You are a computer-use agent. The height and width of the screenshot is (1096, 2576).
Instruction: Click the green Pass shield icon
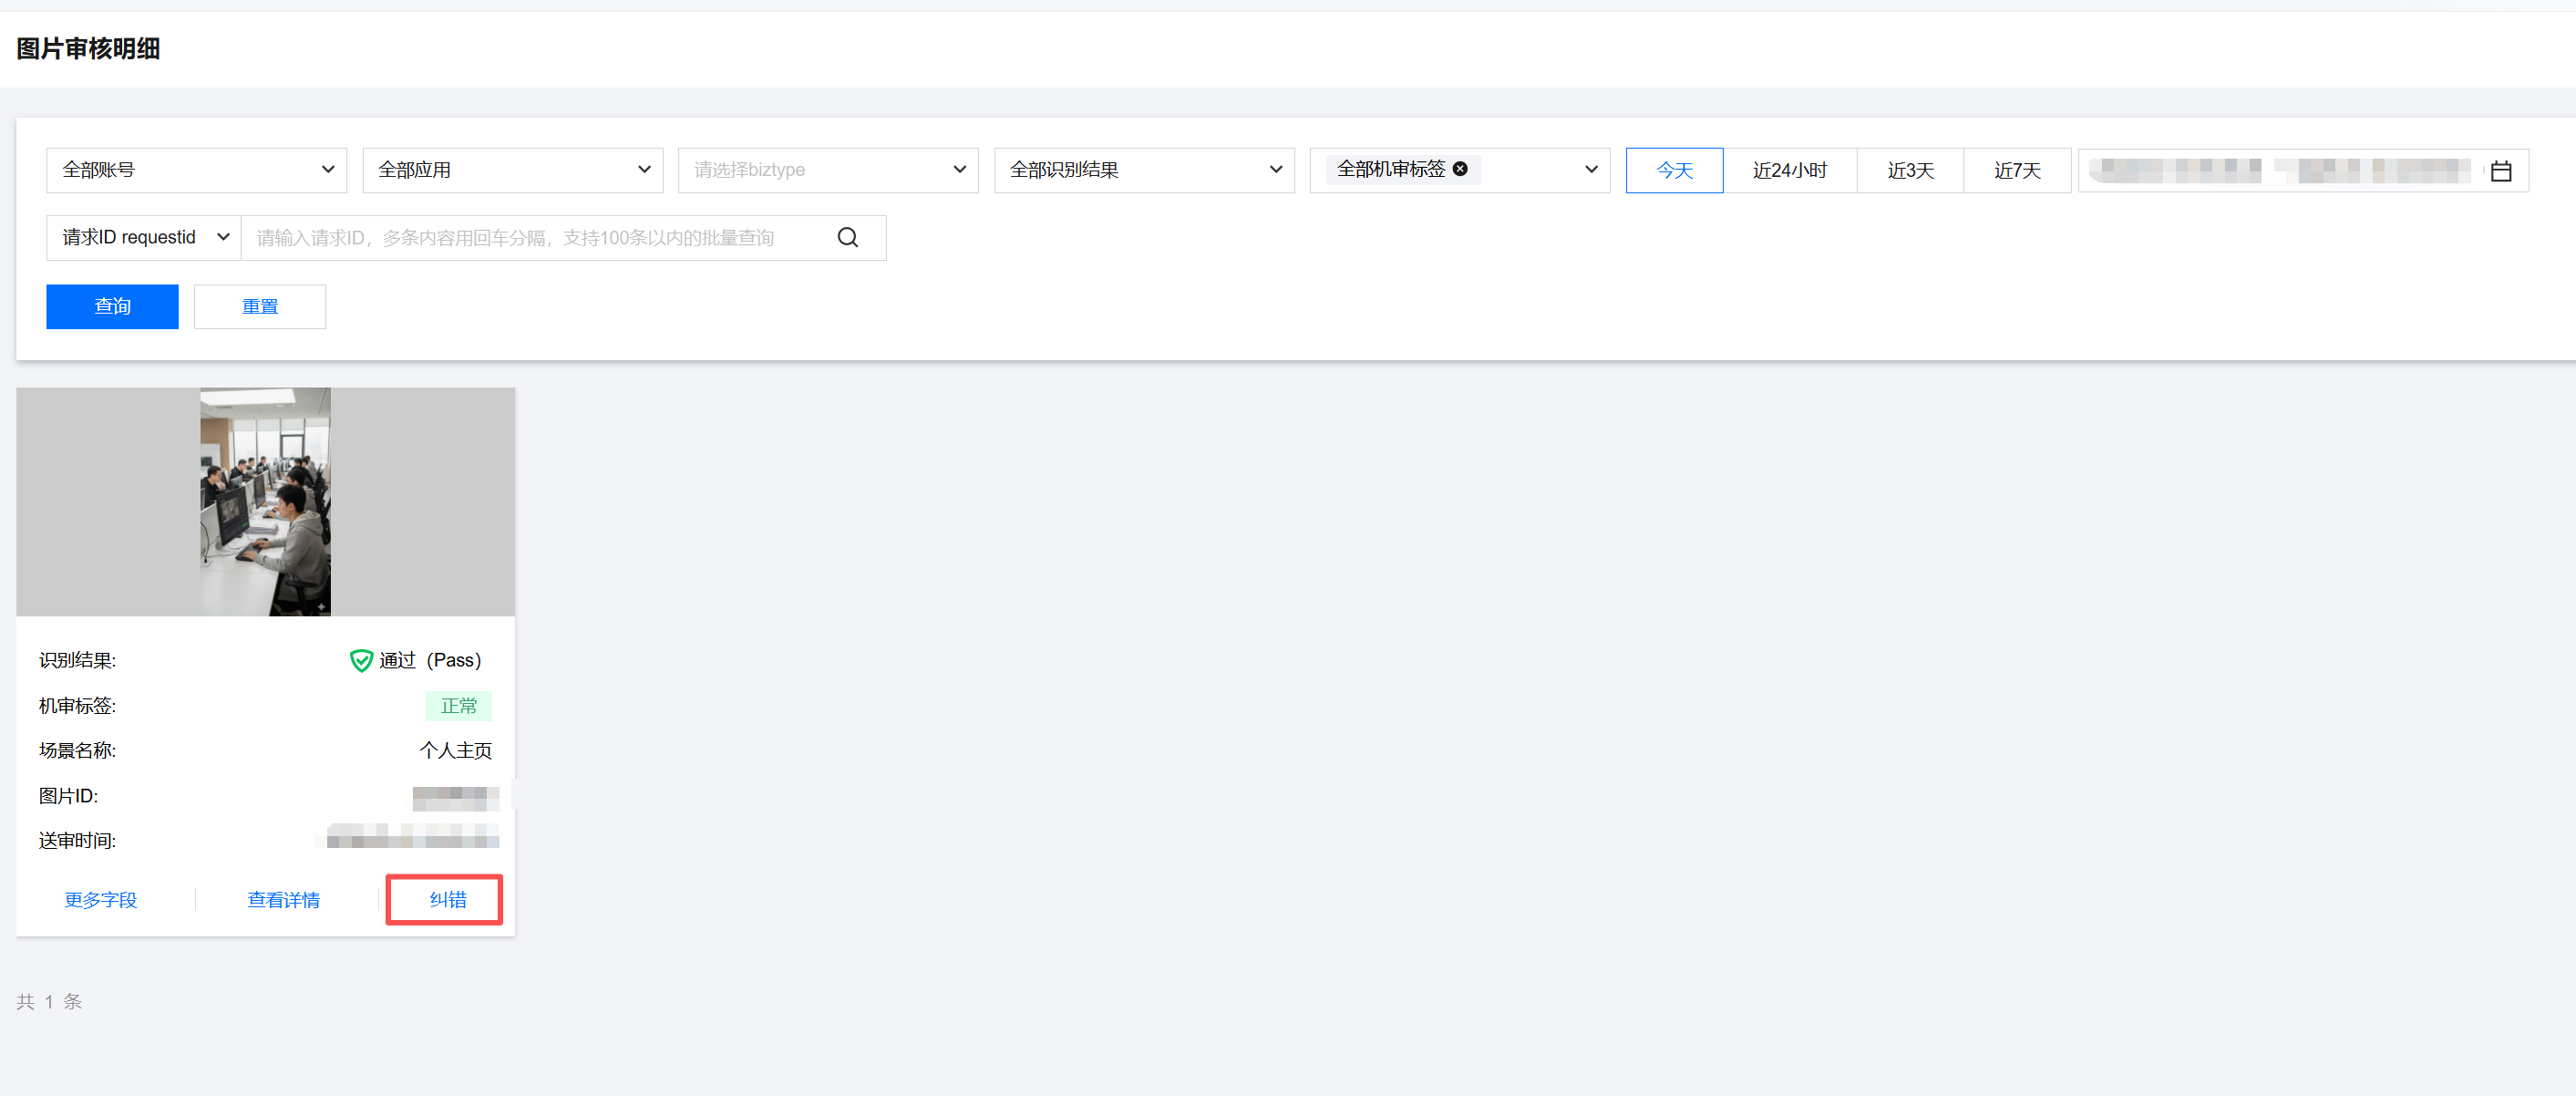point(361,660)
